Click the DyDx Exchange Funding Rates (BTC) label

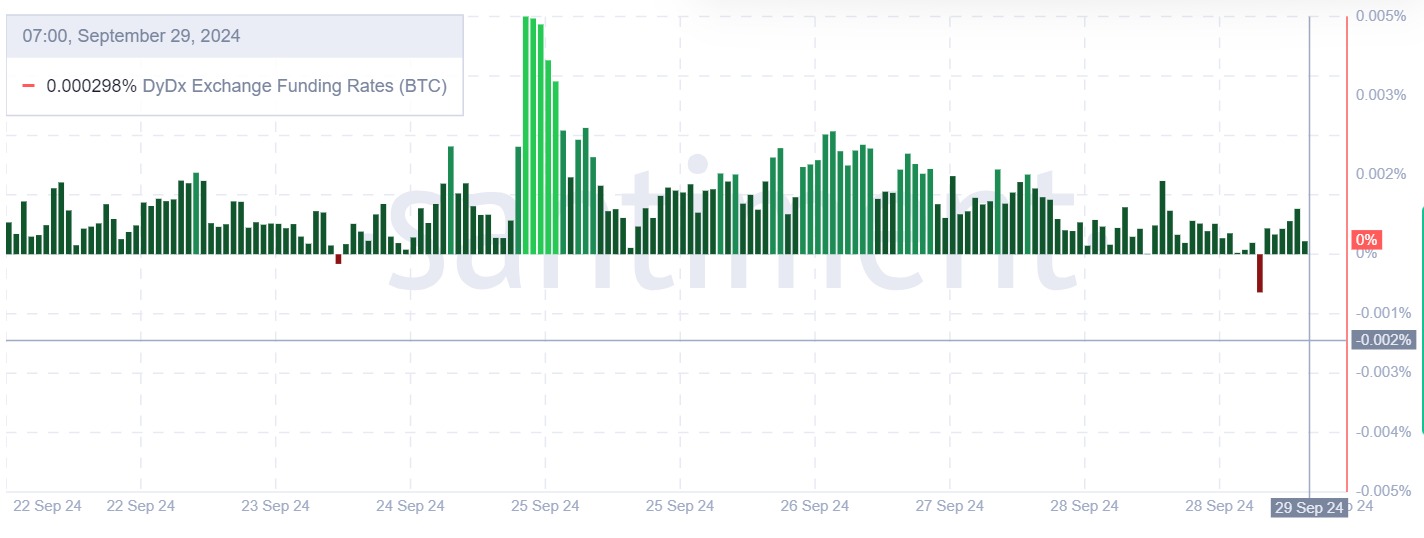point(295,86)
